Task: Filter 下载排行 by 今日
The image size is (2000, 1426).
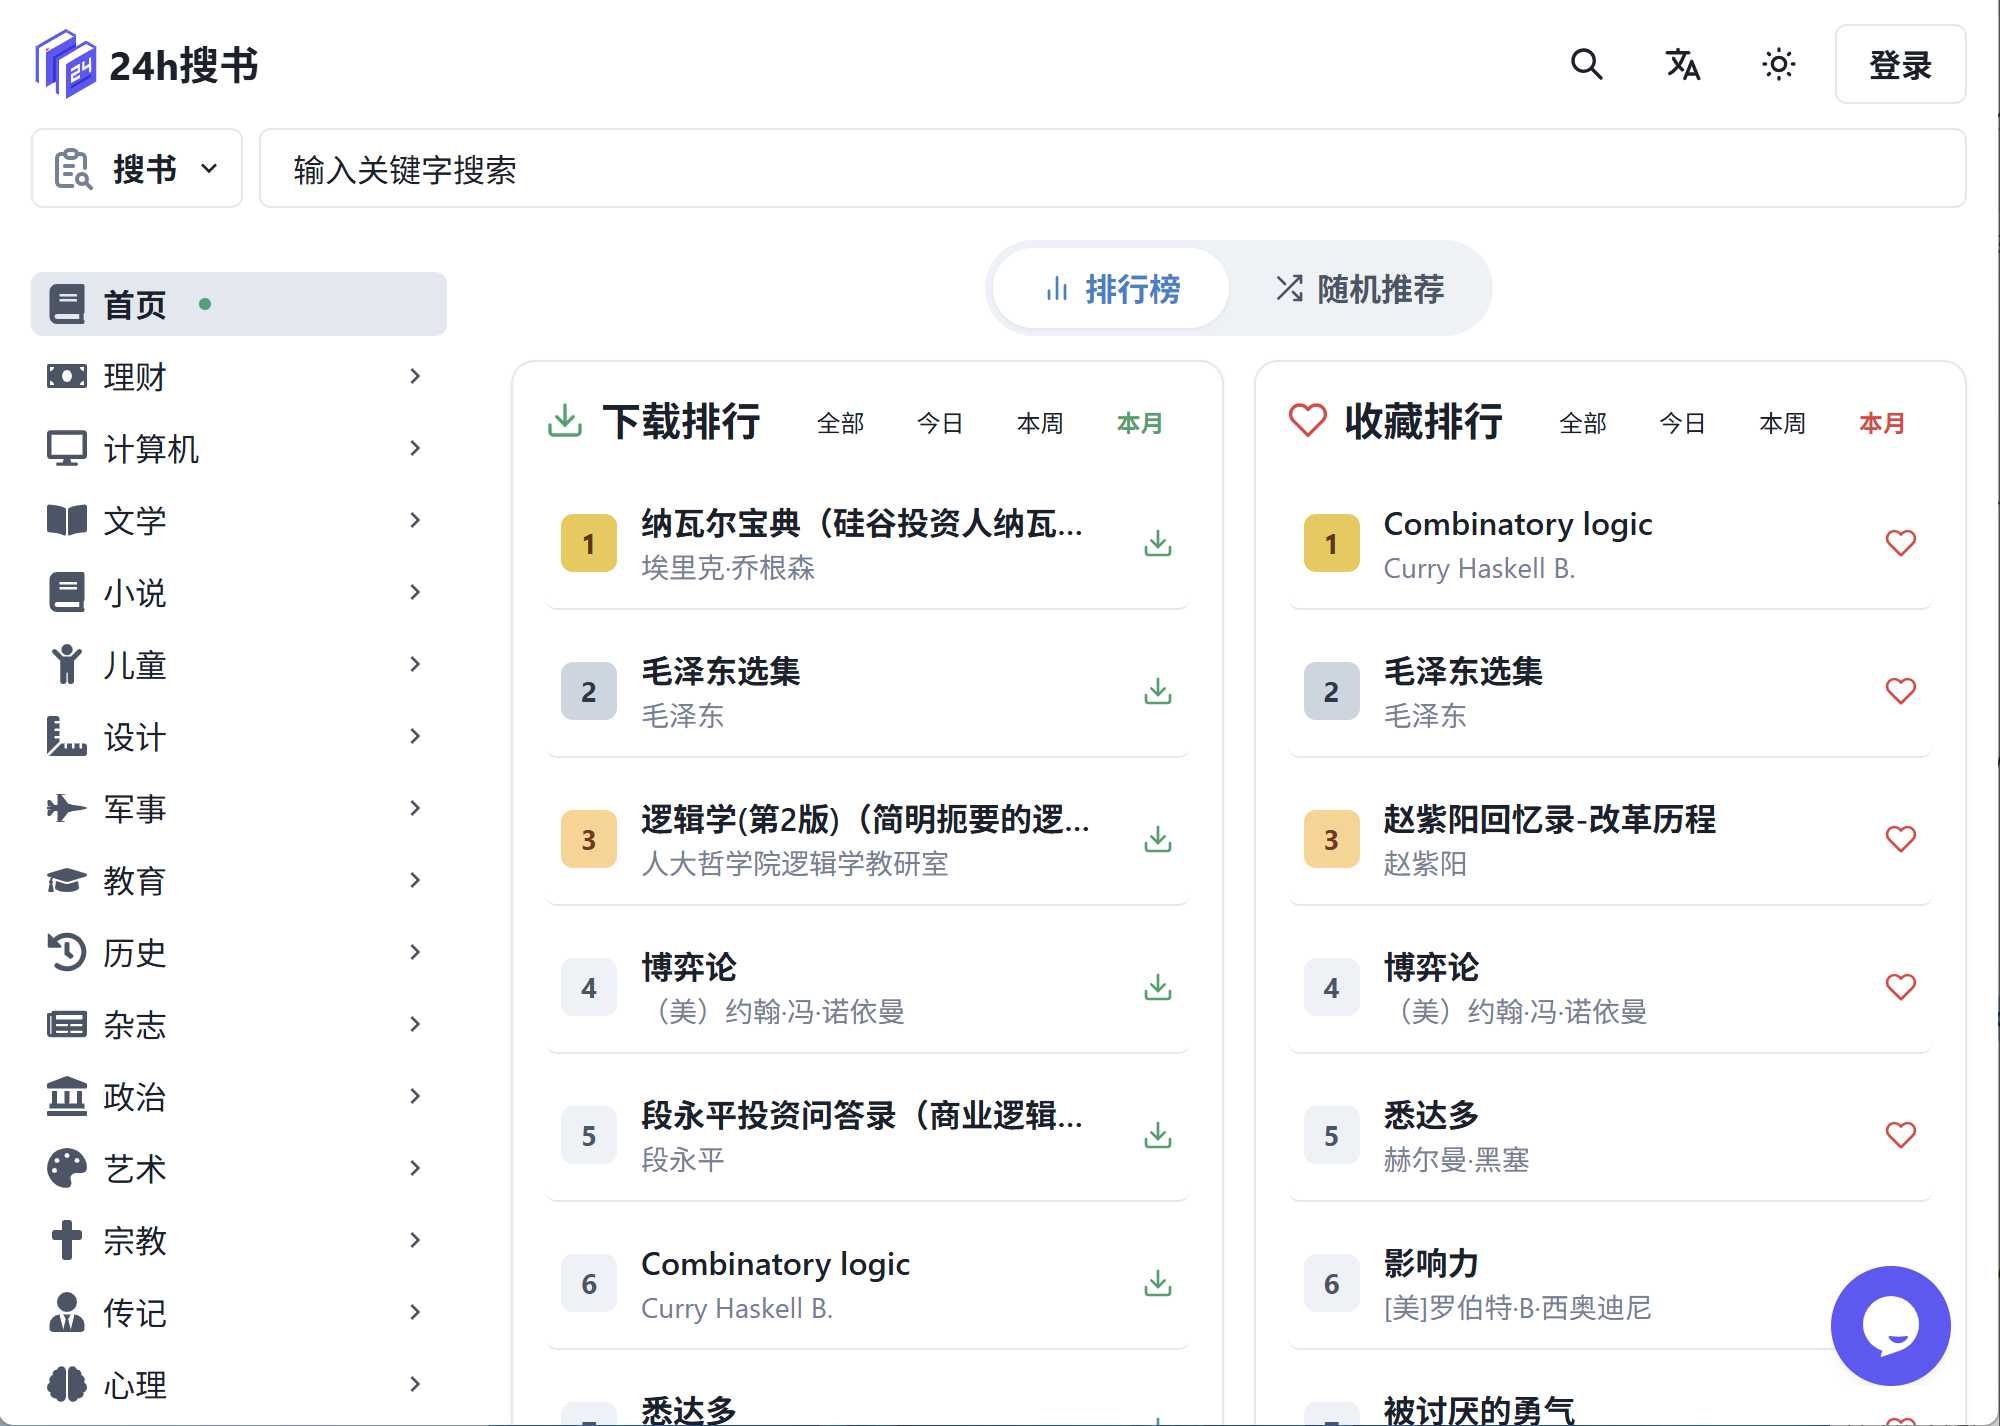Action: coord(940,423)
